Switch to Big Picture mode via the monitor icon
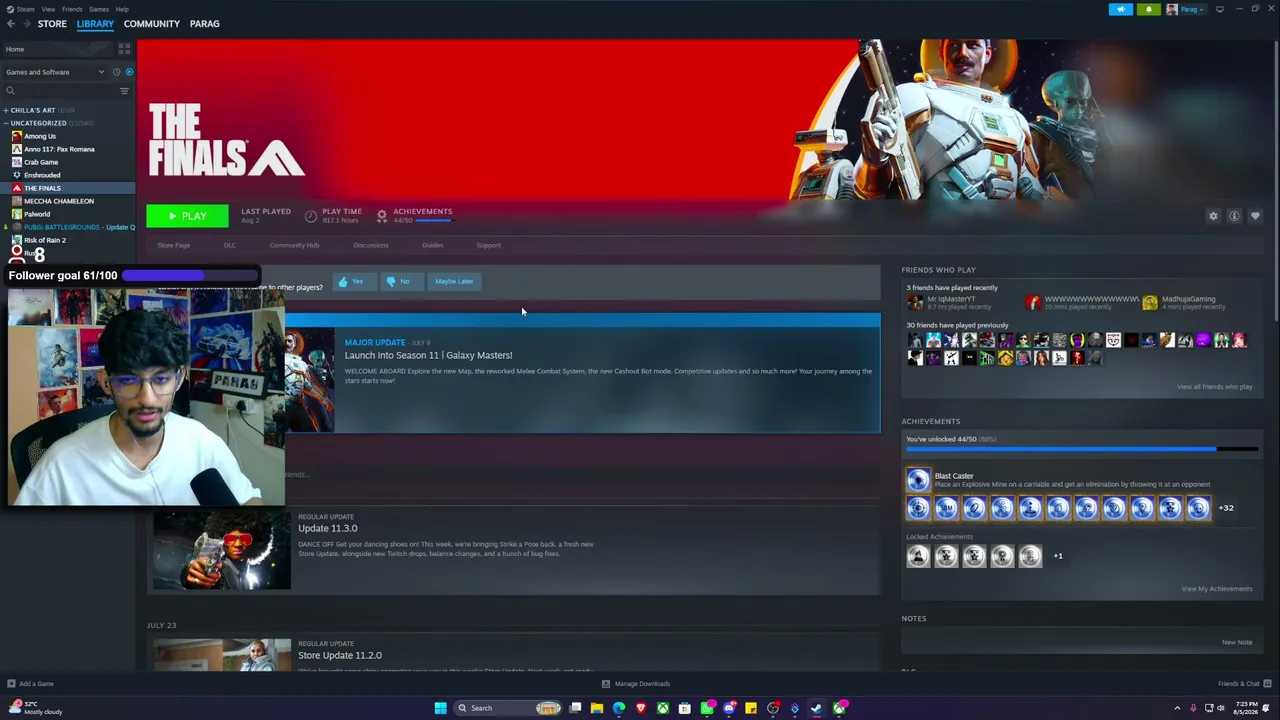1280x720 pixels. (1219, 9)
